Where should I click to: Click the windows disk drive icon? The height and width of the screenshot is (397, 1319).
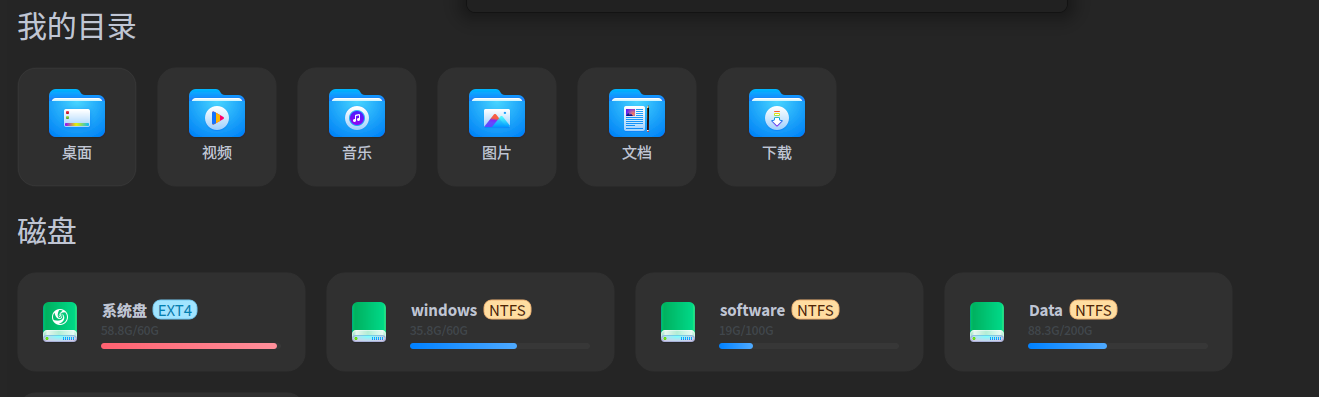(x=369, y=322)
